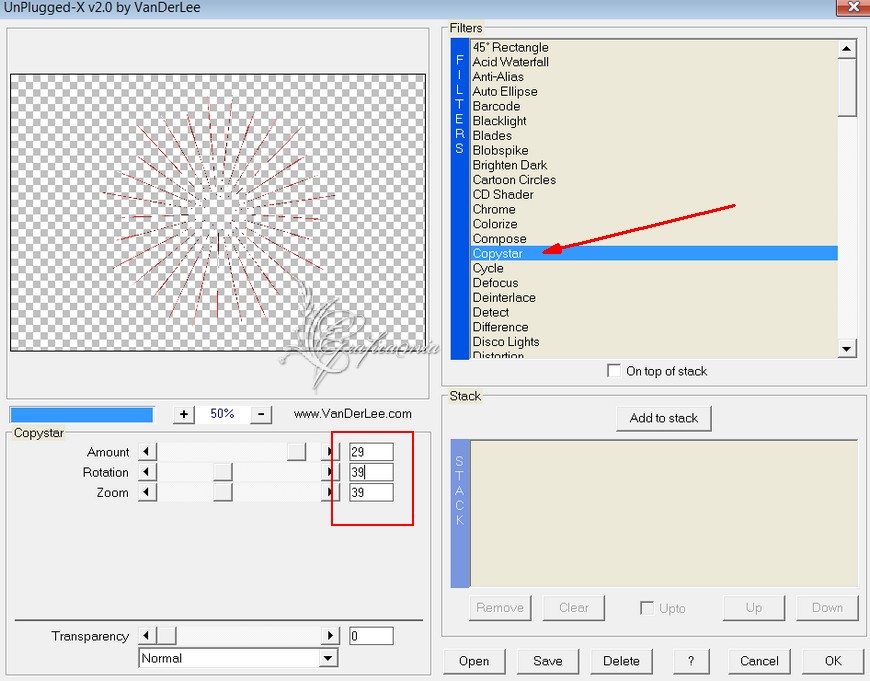Click the Clear stack button

[x=574, y=608]
